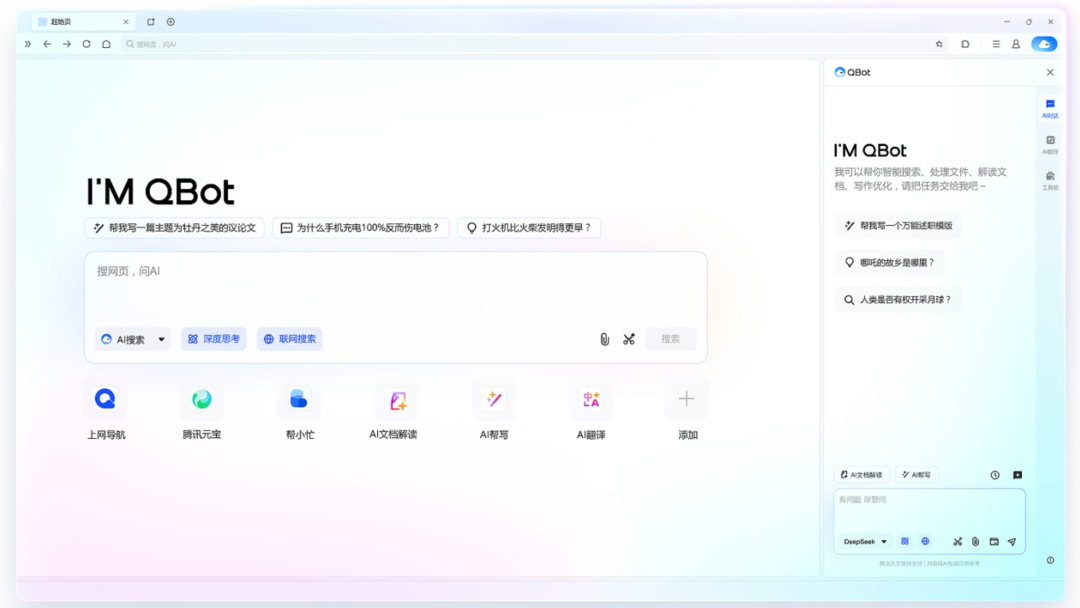The width and height of the screenshot is (1080, 608).
Task: Choose the 为什么手机充电100%反而伤电池 suggestion
Action: (361, 228)
